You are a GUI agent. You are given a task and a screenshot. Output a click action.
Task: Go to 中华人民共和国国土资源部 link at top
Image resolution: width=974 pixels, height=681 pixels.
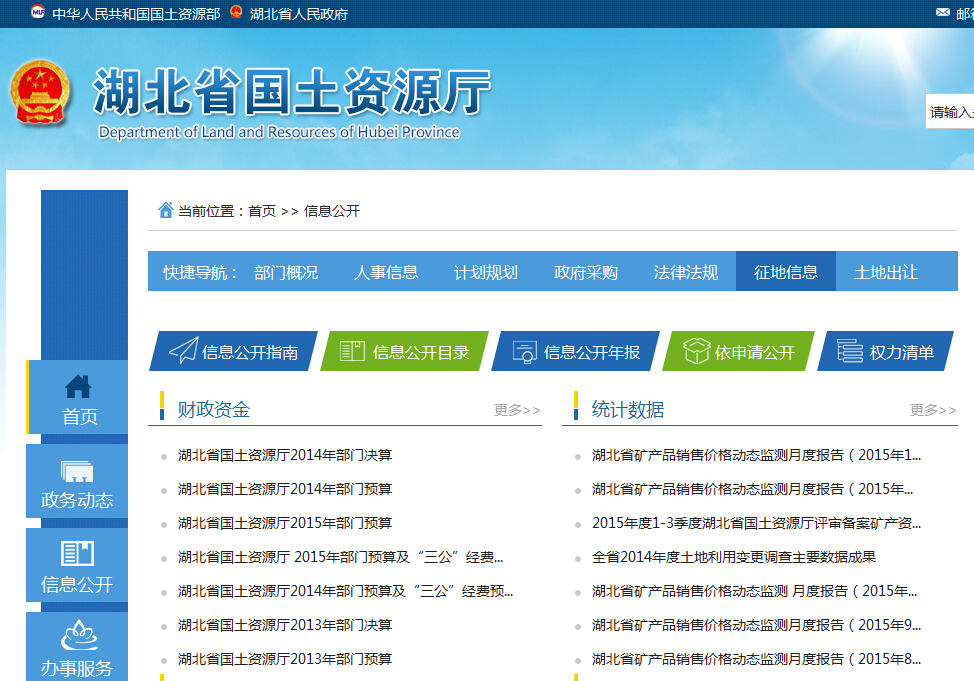136,14
